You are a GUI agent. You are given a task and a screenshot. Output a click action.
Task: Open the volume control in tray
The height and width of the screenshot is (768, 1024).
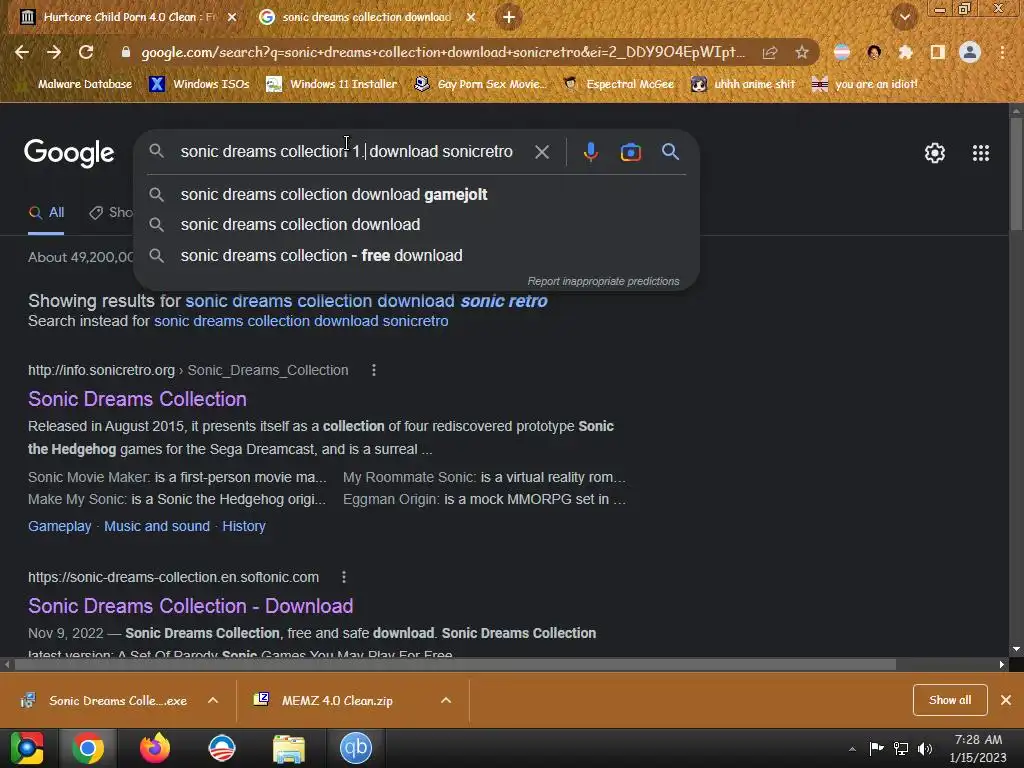point(925,748)
